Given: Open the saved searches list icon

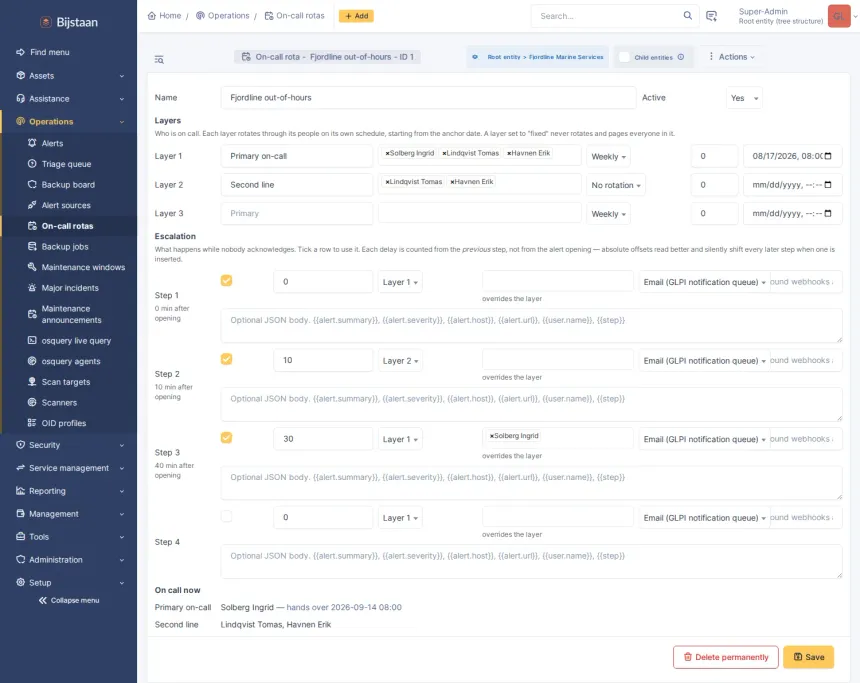Looking at the screenshot, I should pos(711,16).
